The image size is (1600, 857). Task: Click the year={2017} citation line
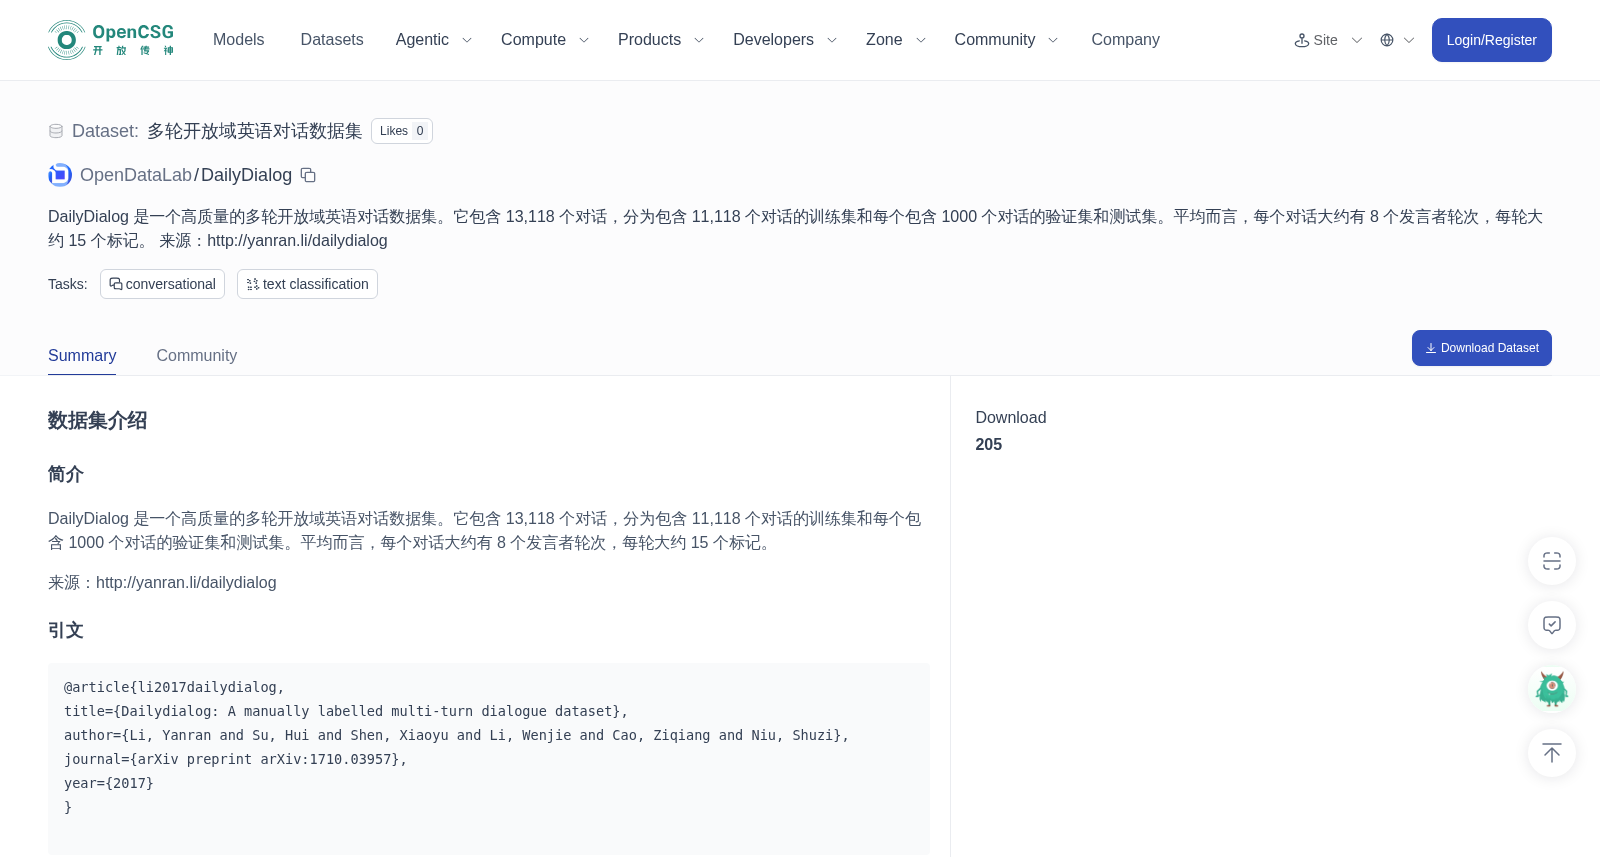click(x=109, y=783)
